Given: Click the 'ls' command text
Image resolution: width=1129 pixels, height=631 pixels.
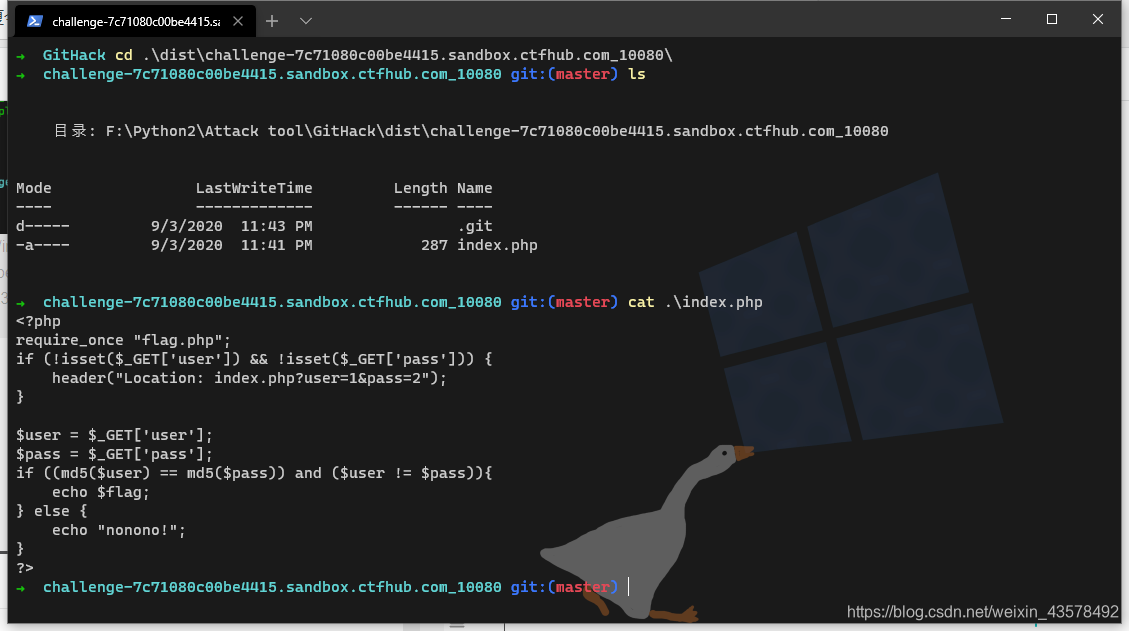Looking at the screenshot, I should coord(637,74).
